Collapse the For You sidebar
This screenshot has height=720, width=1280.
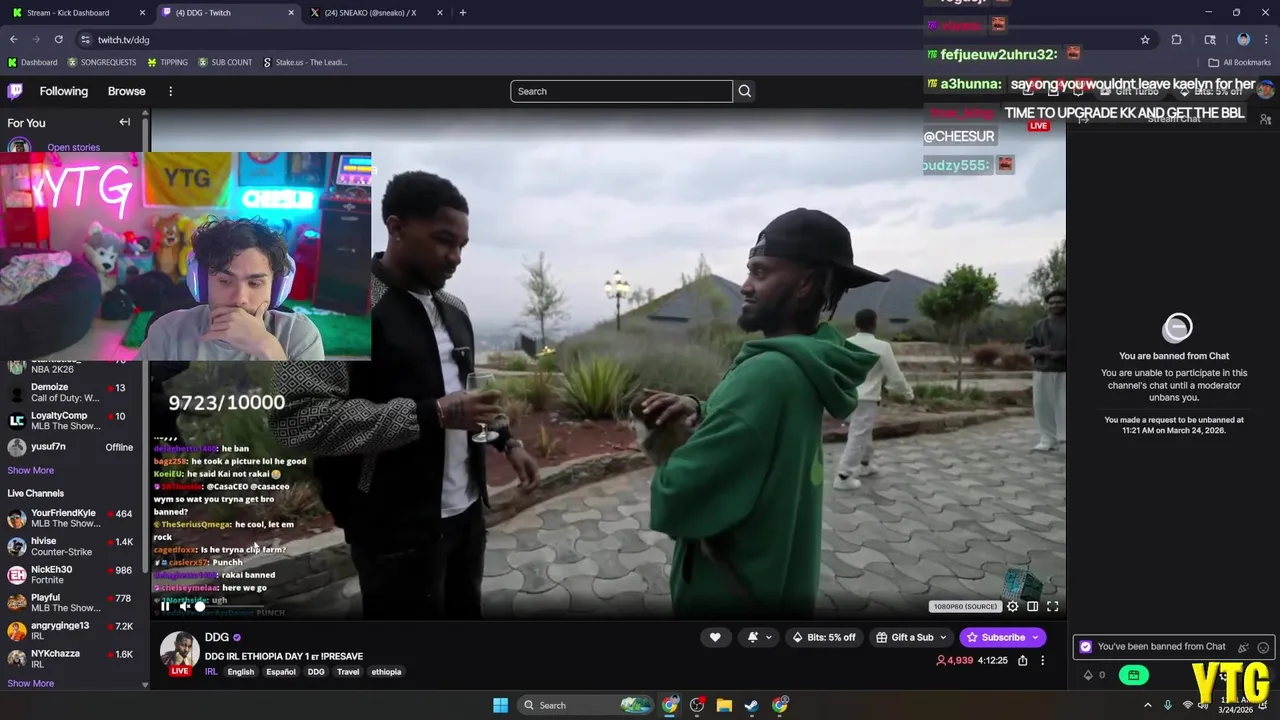125,122
